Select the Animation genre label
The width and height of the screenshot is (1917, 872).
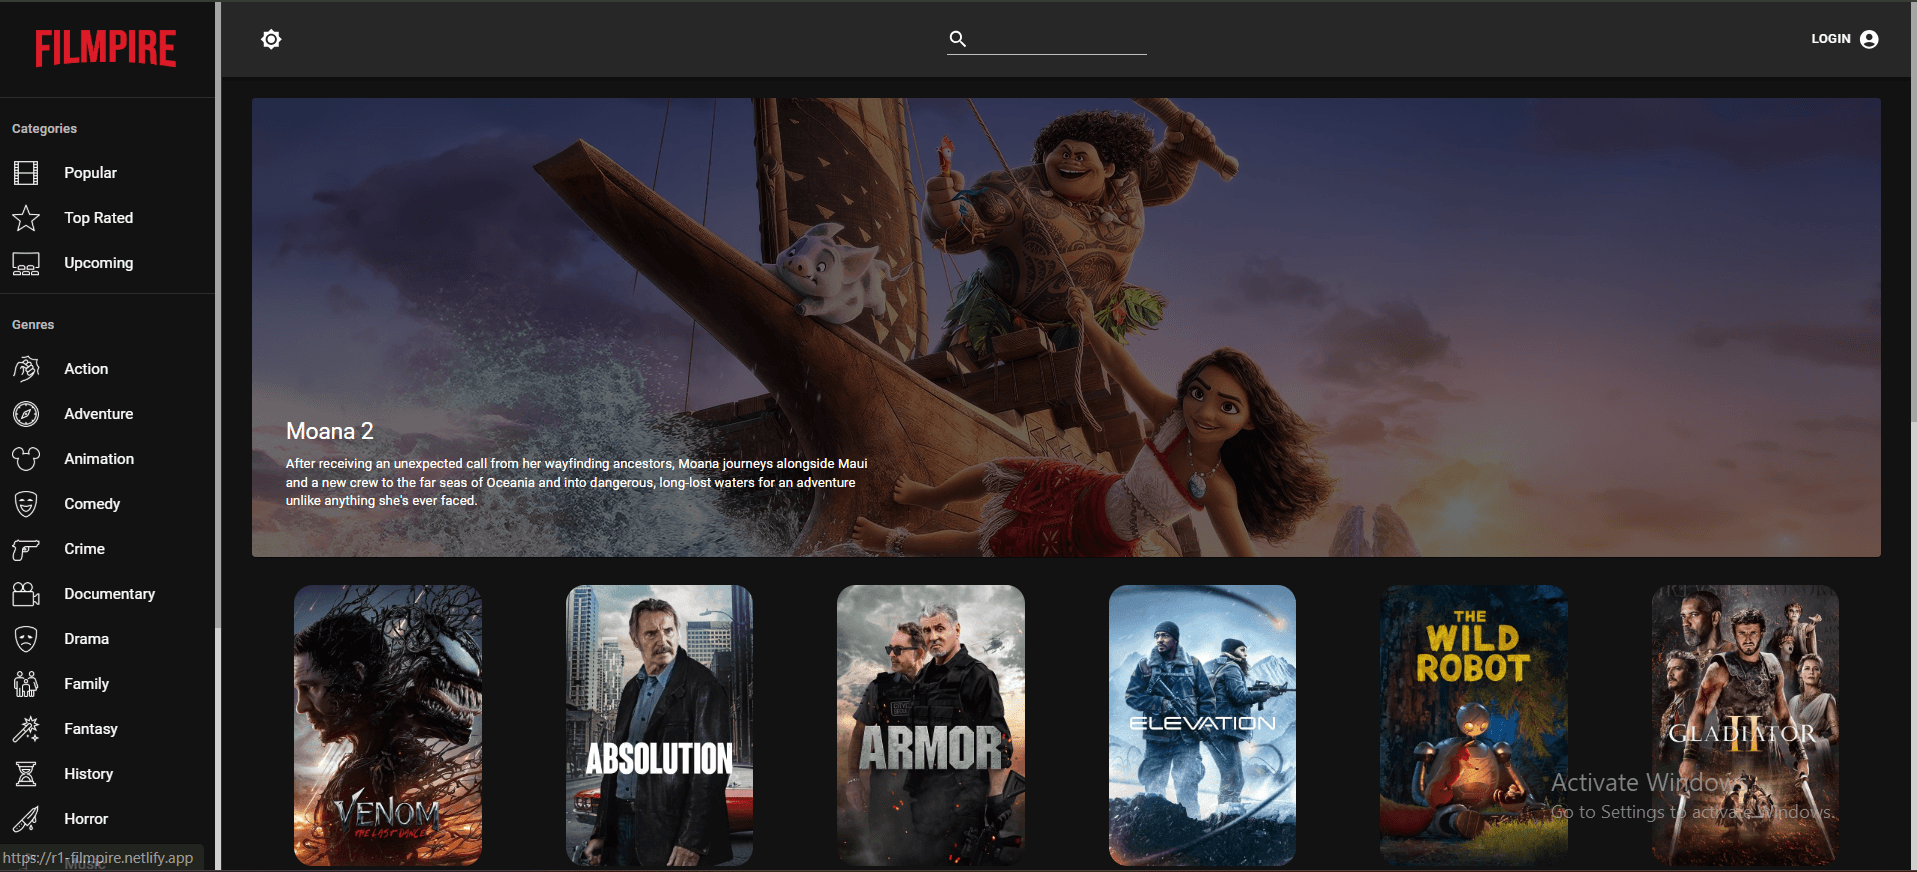point(99,459)
